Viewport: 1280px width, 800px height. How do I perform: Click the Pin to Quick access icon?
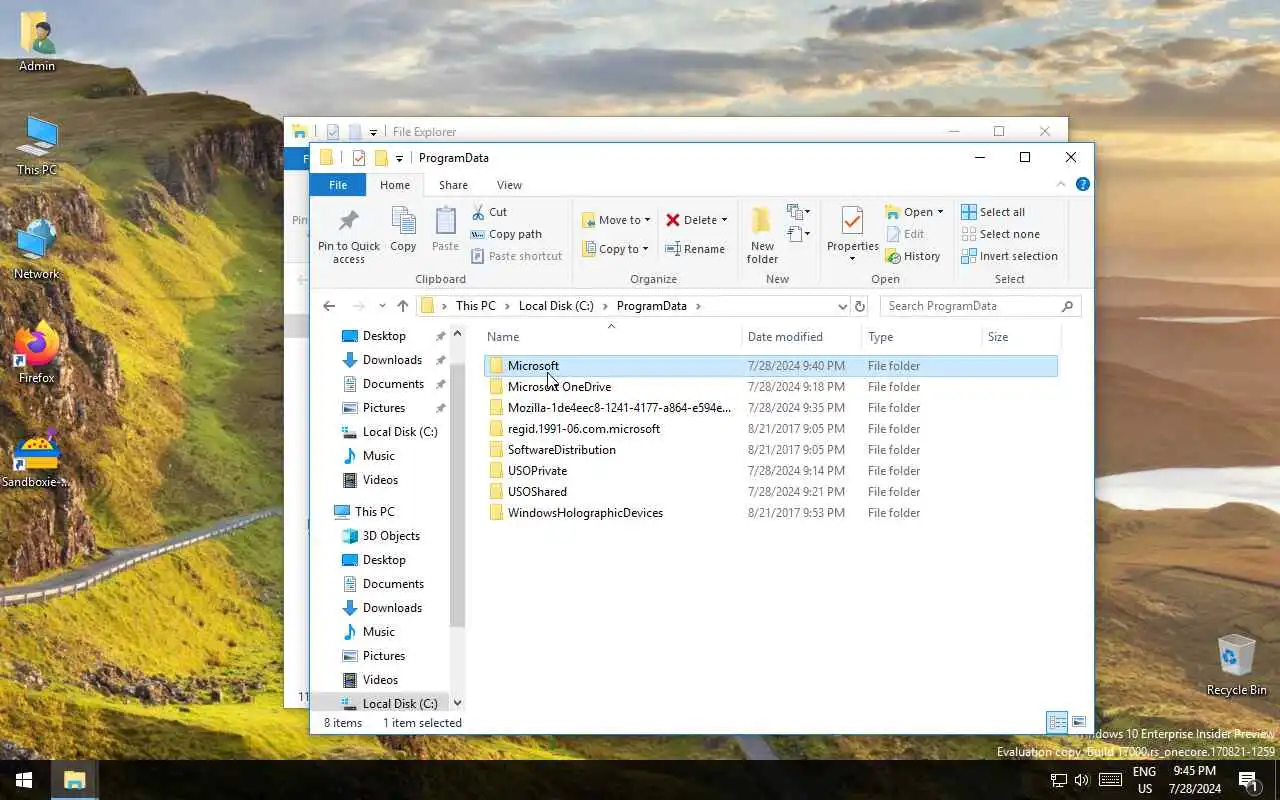(348, 221)
